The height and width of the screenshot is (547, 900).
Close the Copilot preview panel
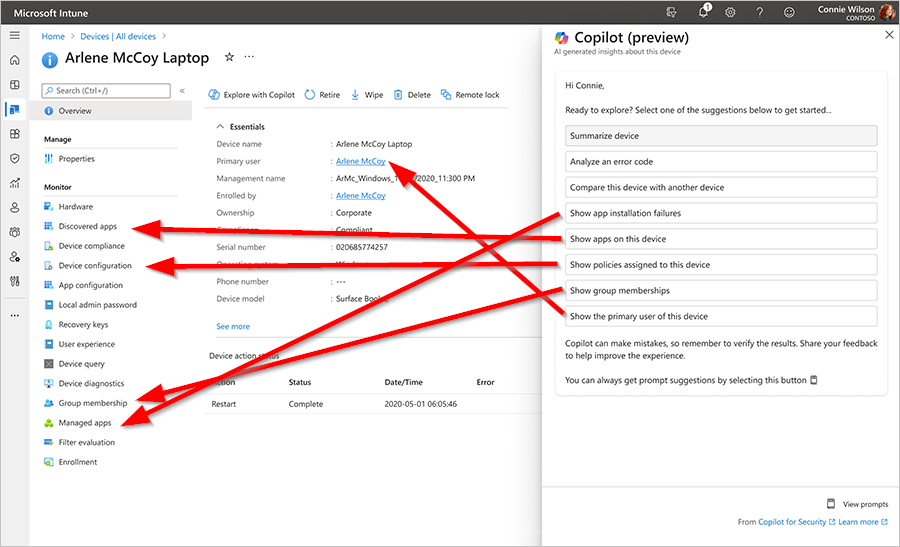click(889, 35)
